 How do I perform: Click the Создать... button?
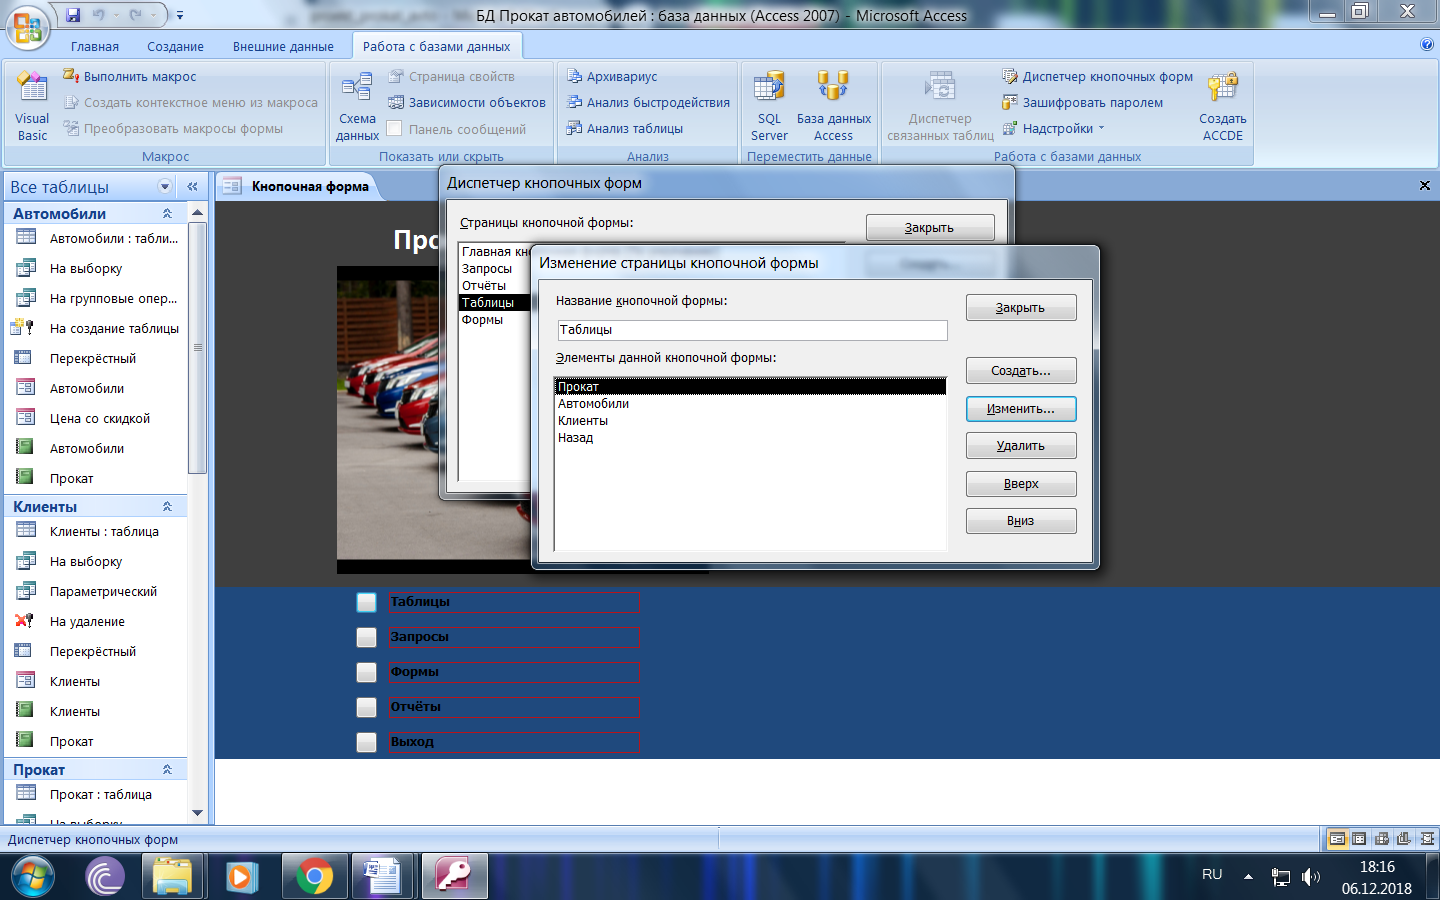point(1021,371)
